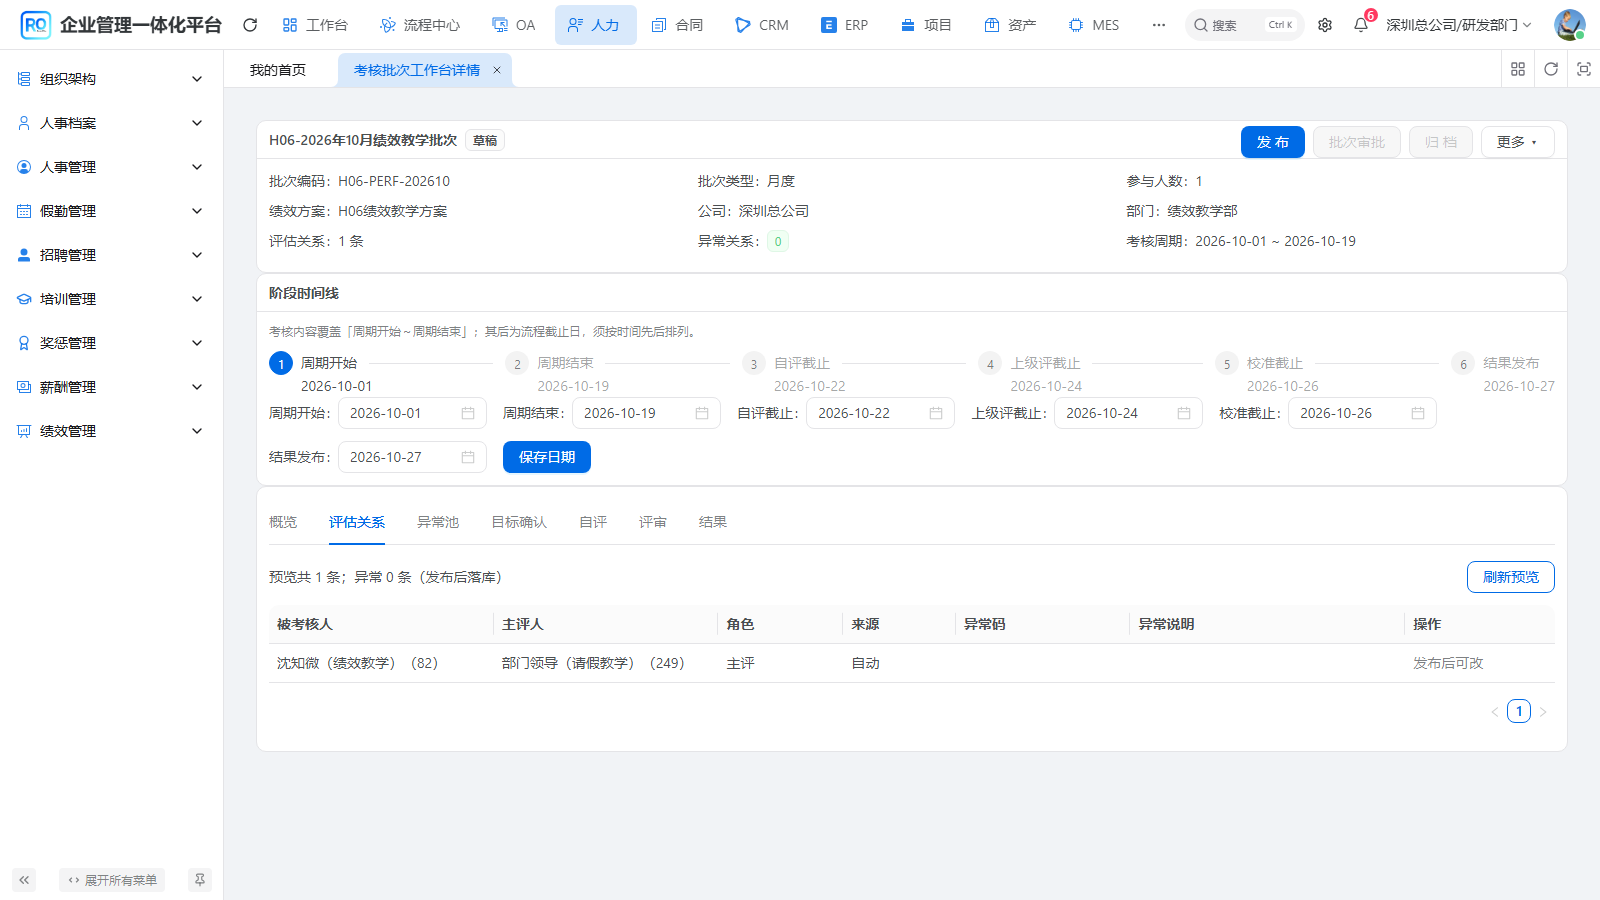1600x900 pixels.
Task: Open the more modules ellipsis
Action: 1159,25
